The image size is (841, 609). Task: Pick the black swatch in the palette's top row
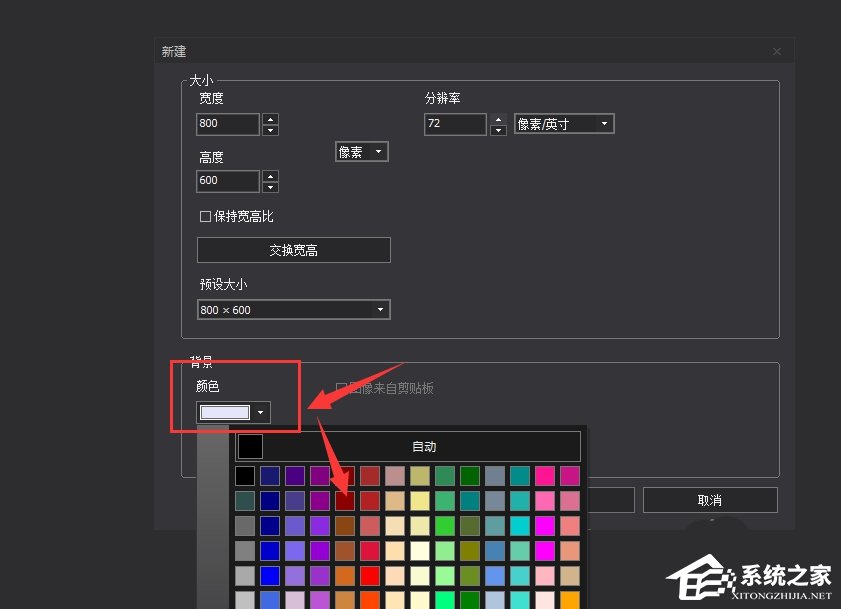(x=245, y=476)
